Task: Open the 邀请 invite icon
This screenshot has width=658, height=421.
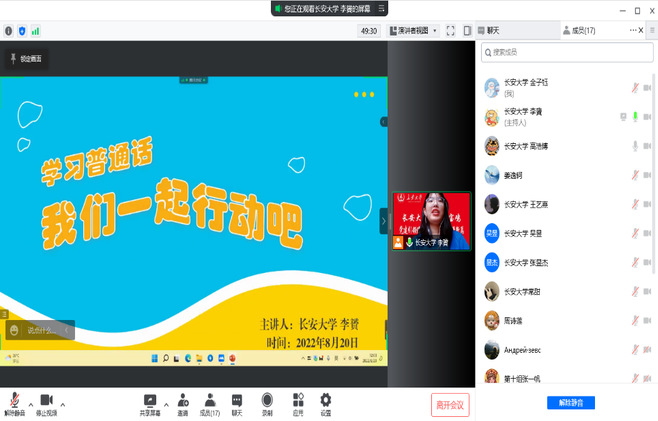Action: (183, 403)
